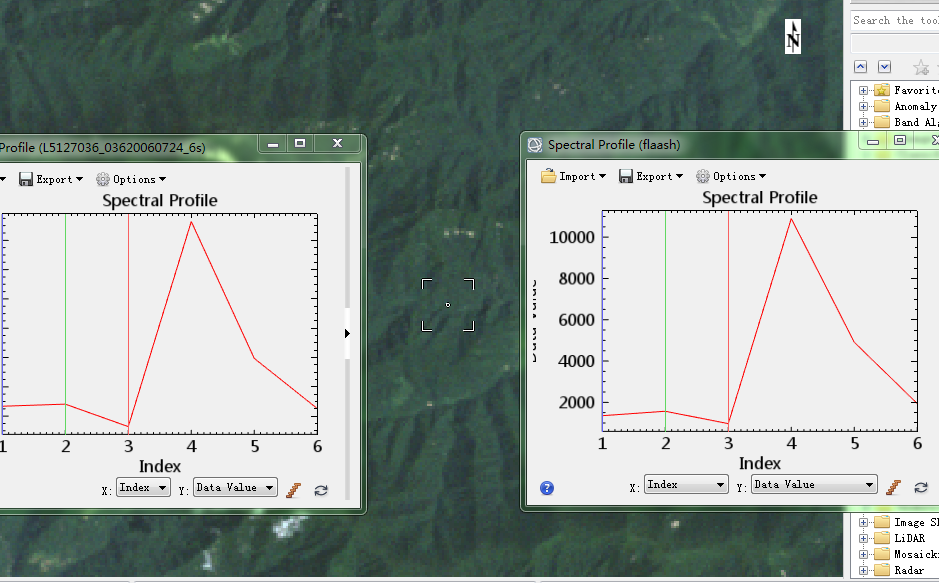Select the Favorites tree item
The image size is (939, 583).
916,90
